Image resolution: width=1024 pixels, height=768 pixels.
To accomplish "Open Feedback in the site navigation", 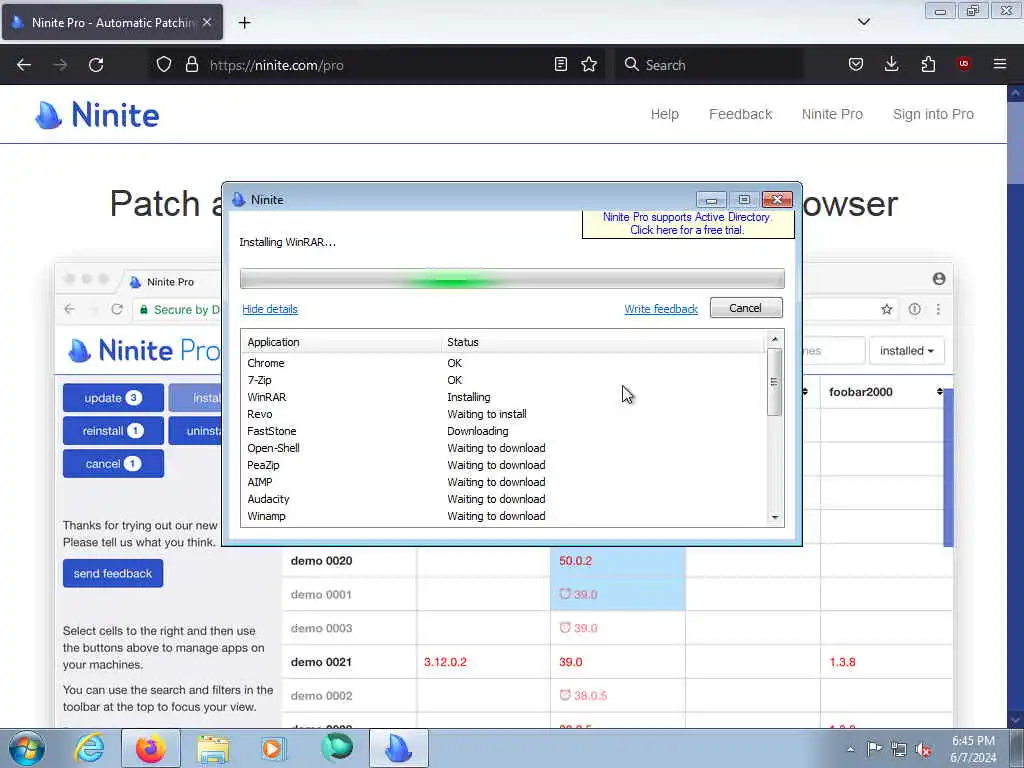I will click(x=741, y=114).
